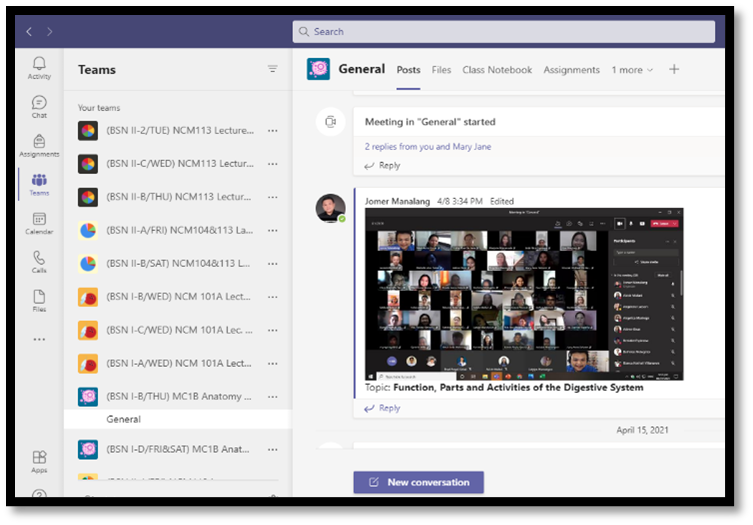Open the Calendar app icon
This screenshot has height=525, width=753.
39,223
